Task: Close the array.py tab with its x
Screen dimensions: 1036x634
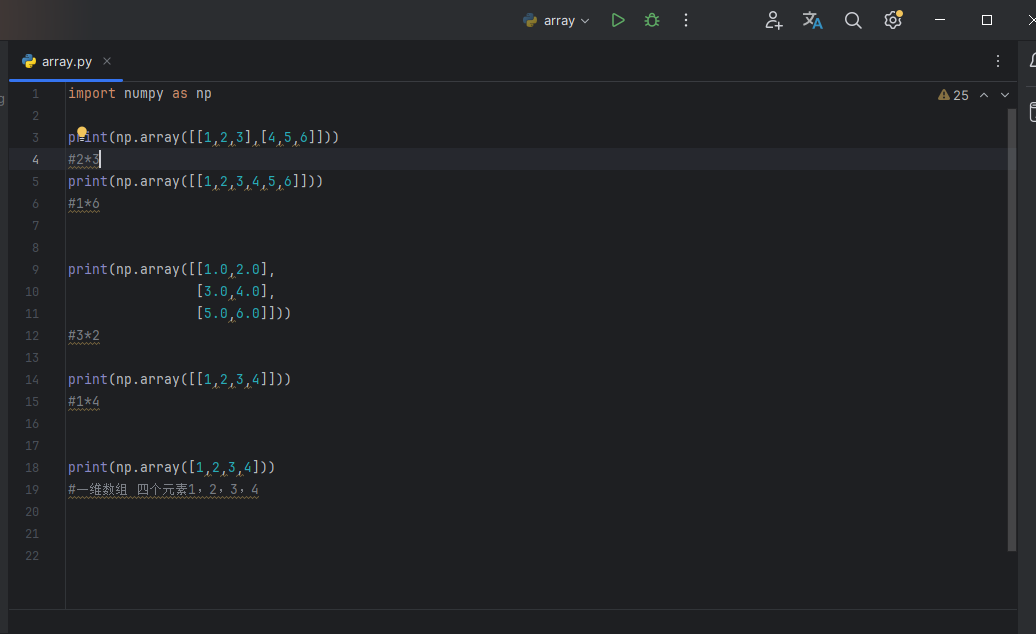Action: pos(106,61)
